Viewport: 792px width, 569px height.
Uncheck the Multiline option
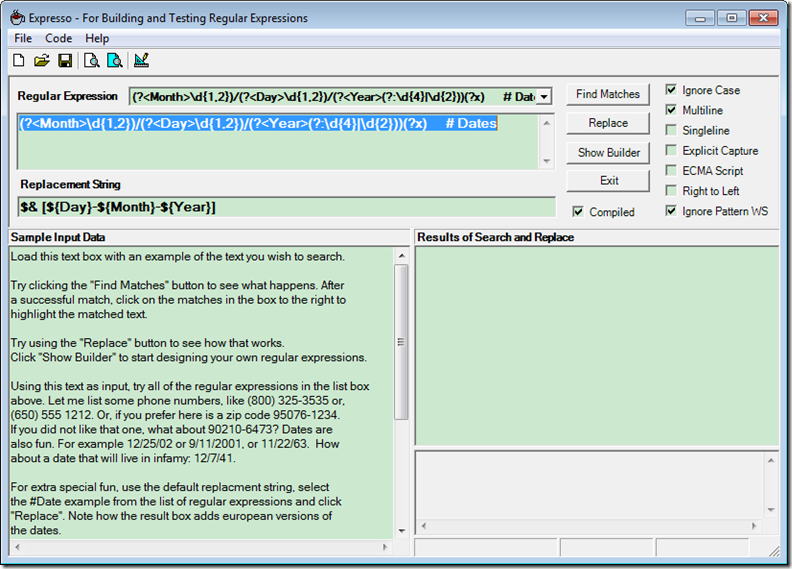tap(671, 110)
